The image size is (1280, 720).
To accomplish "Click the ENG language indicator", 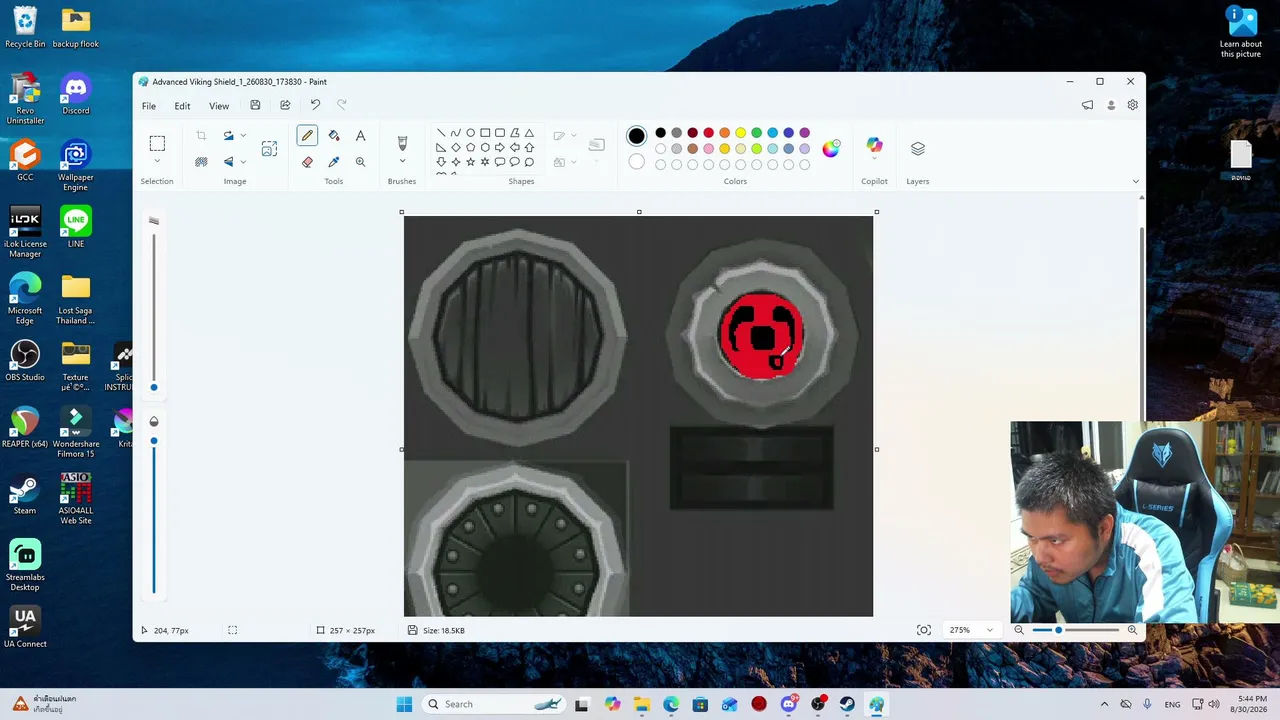I will pyautogui.click(x=1172, y=704).
